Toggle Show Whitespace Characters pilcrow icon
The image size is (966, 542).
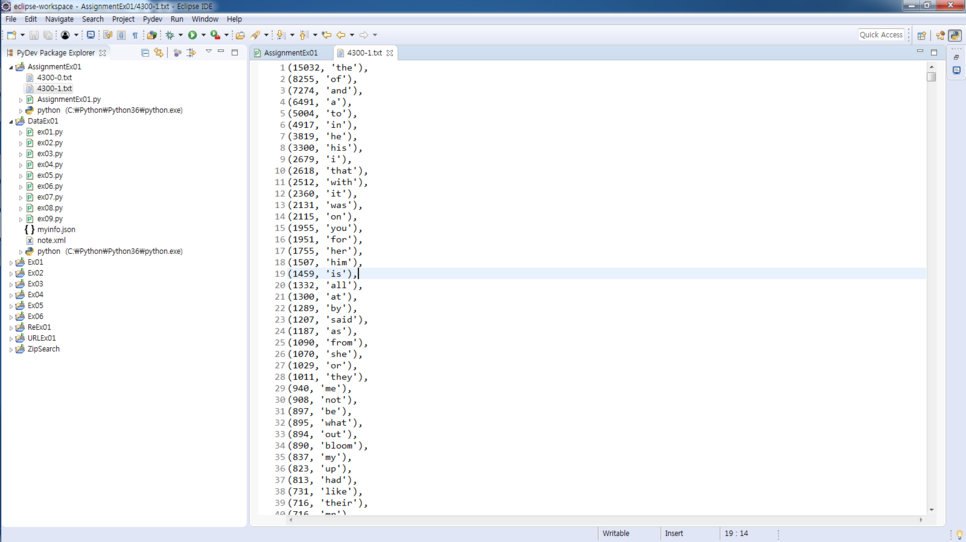pos(135,35)
